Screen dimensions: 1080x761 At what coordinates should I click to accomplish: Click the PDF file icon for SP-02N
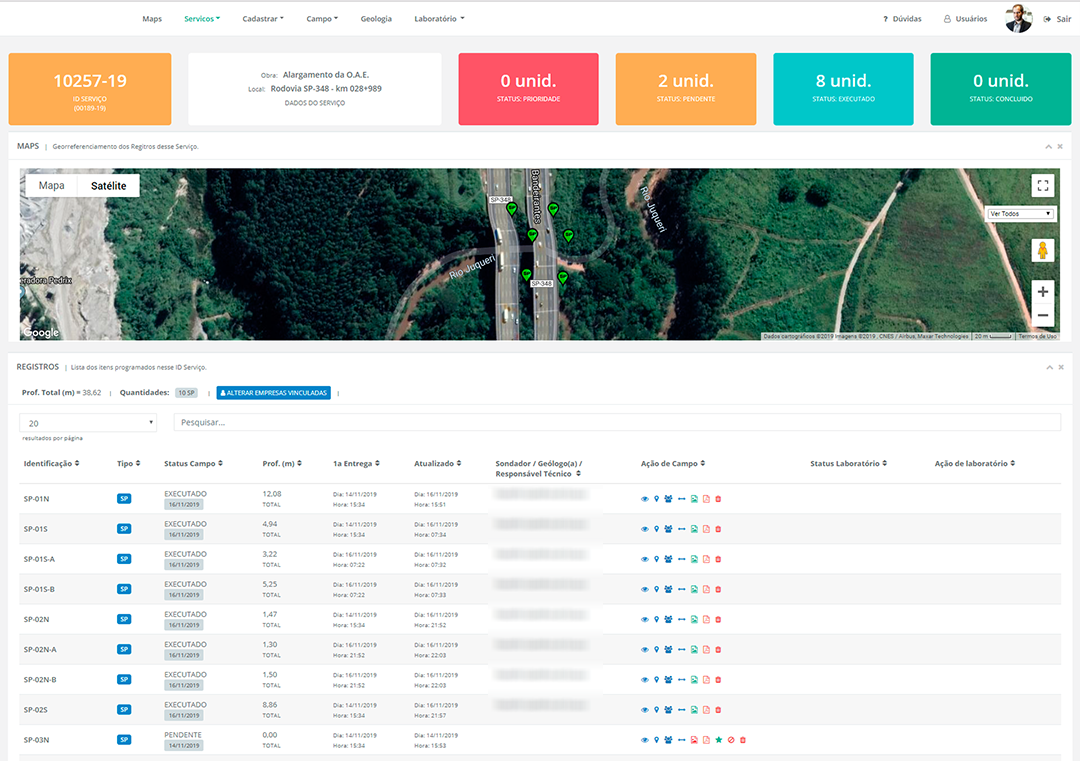point(706,620)
